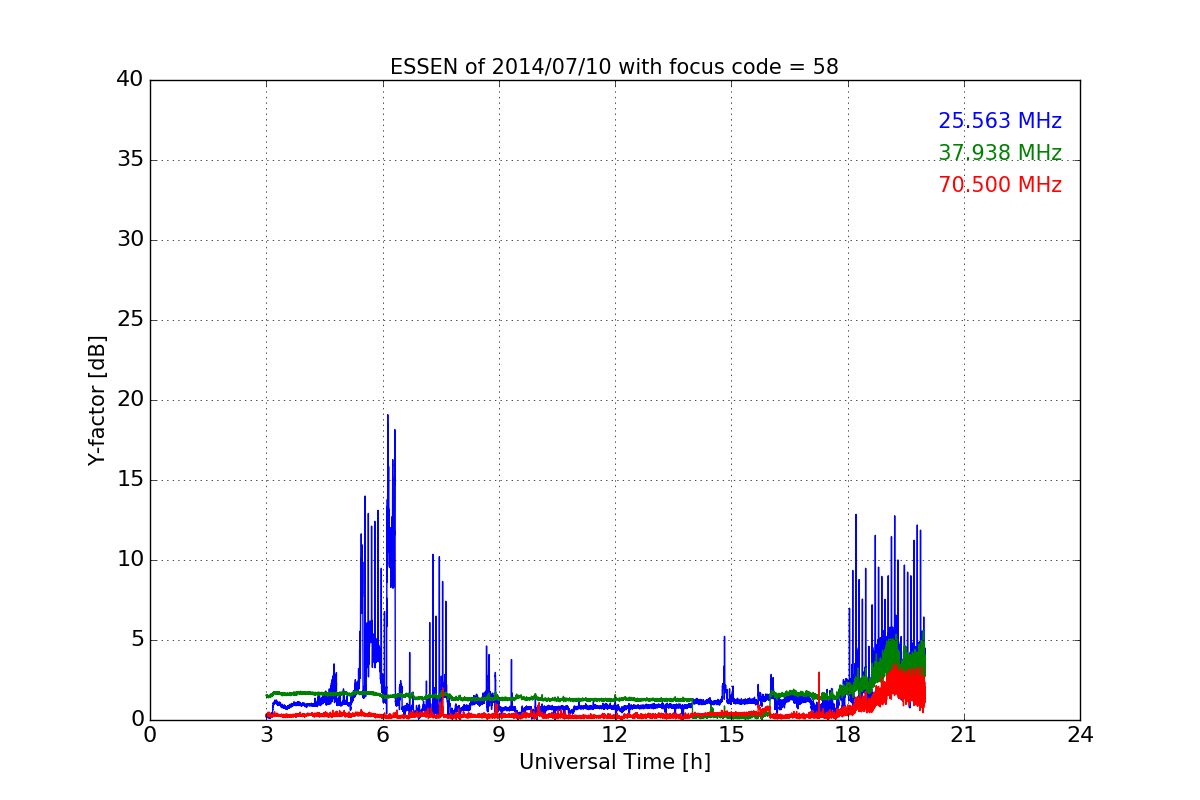Click the y-axis tick label 10

pos(130,560)
